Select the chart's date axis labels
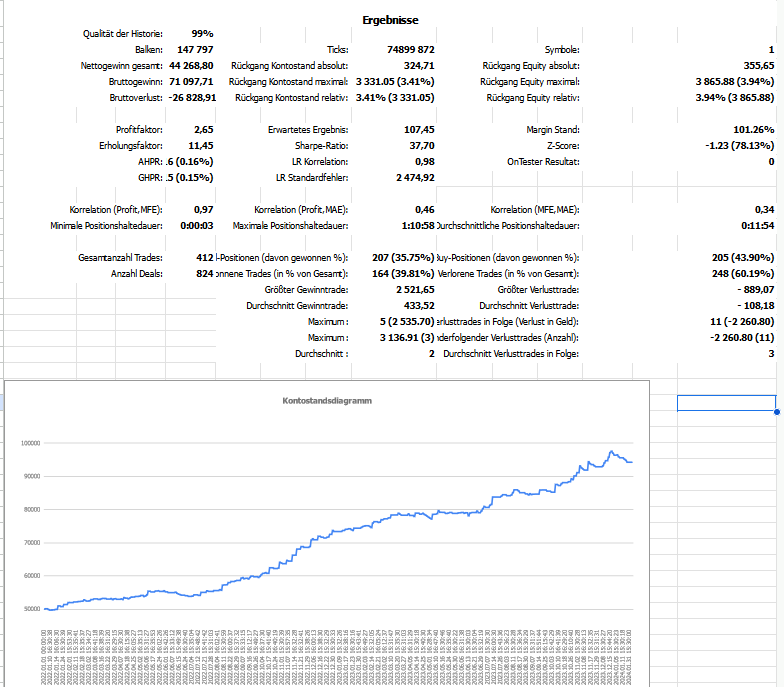784x687 pixels. coord(336,657)
